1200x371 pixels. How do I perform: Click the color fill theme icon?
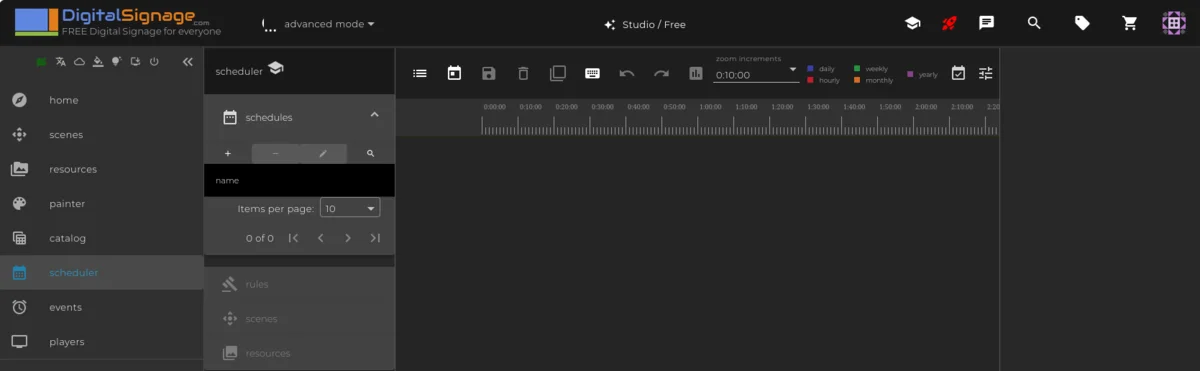tap(97, 62)
